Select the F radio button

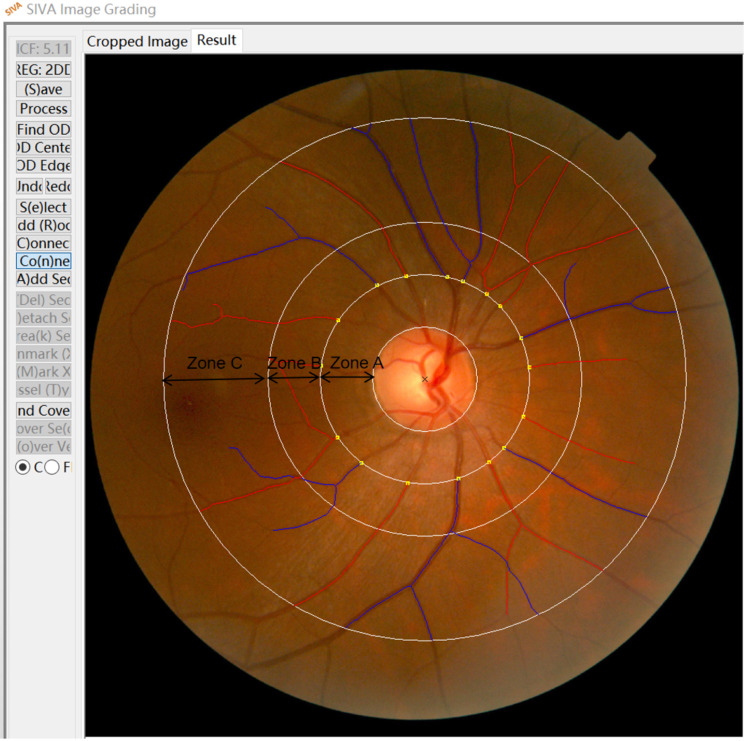(x=52, y=467)
